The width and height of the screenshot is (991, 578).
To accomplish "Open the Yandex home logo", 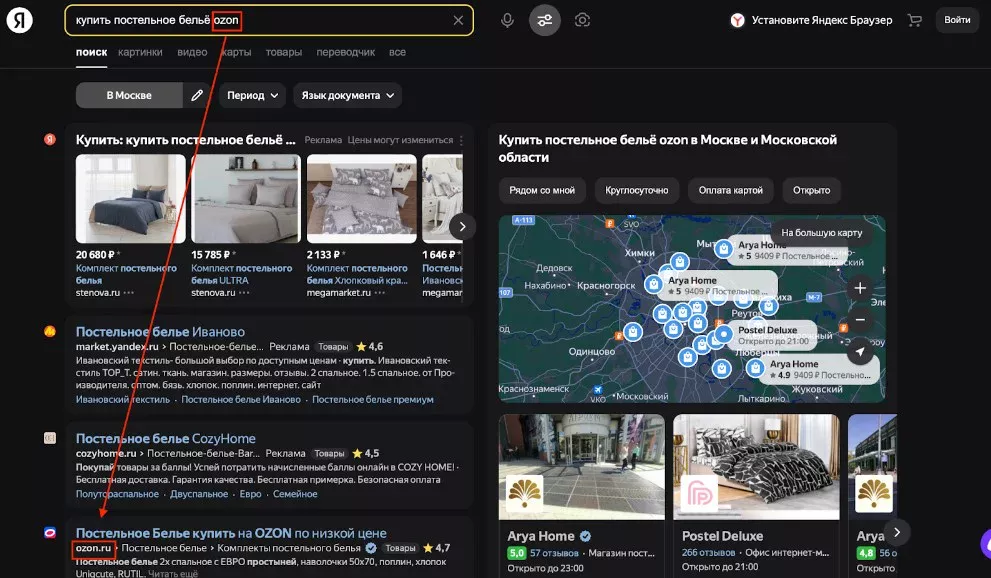I will 20,20.
